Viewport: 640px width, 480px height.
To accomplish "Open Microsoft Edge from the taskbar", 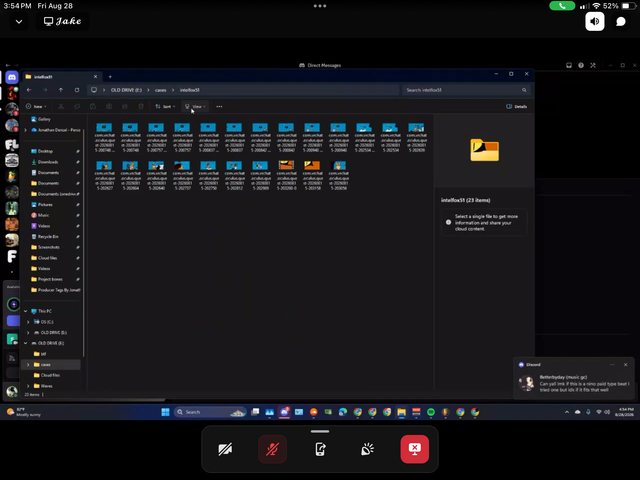I will (343, 412).
